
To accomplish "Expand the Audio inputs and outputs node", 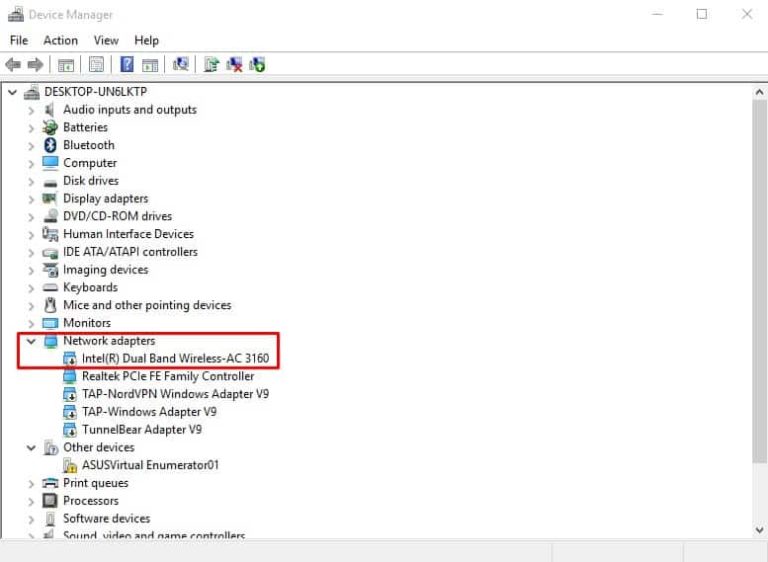I will pyautogui.click(x=32, y=110).
